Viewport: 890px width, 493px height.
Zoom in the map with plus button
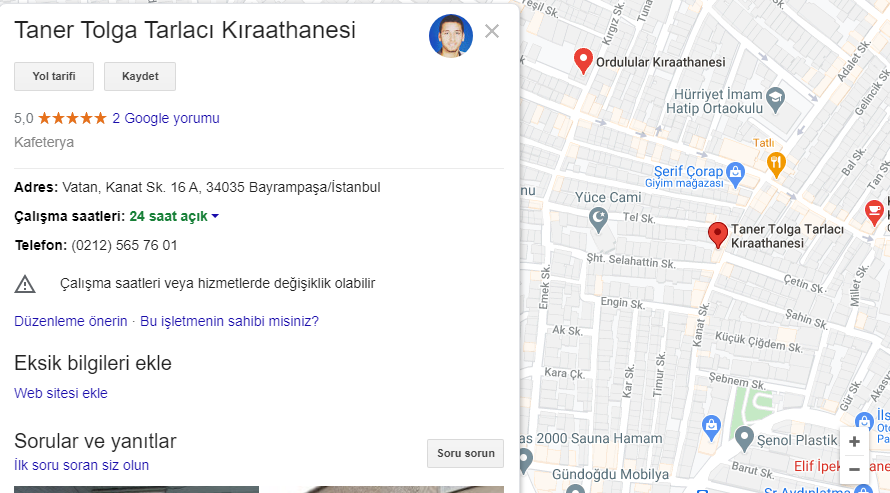(854, 441)
